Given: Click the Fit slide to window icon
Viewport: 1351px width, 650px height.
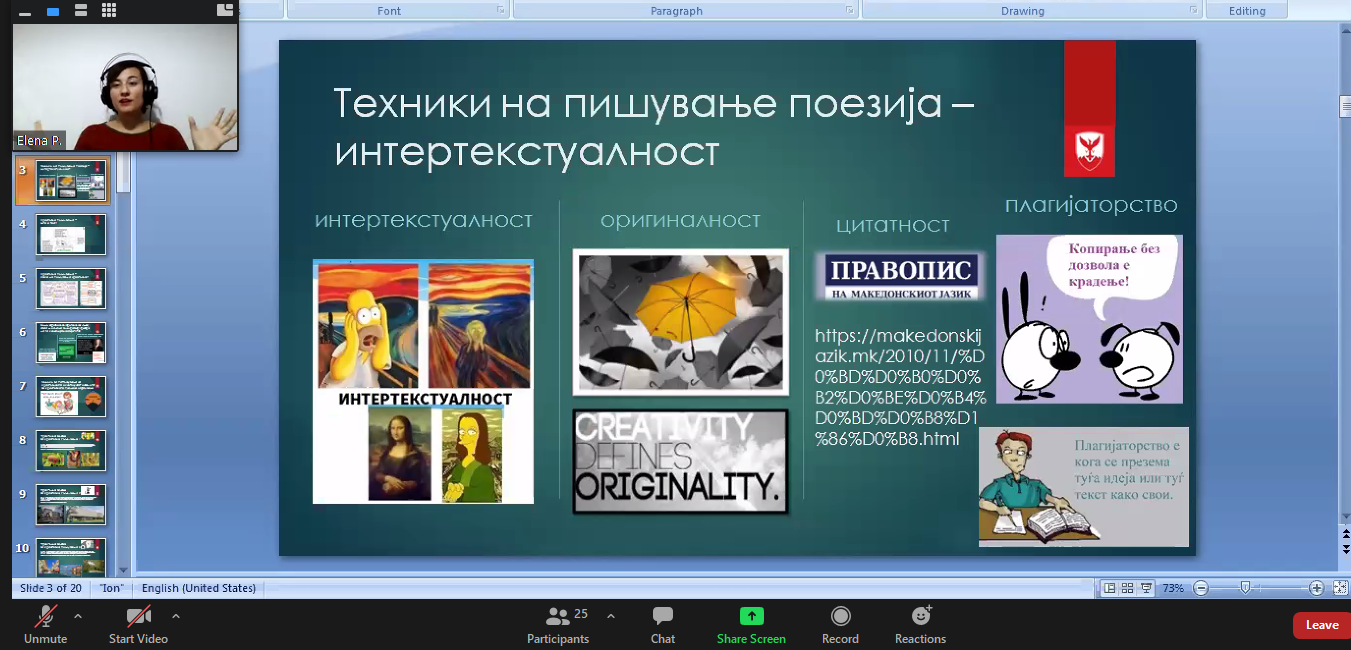Looking at the screenshot, I should (x=1336, y=588).
